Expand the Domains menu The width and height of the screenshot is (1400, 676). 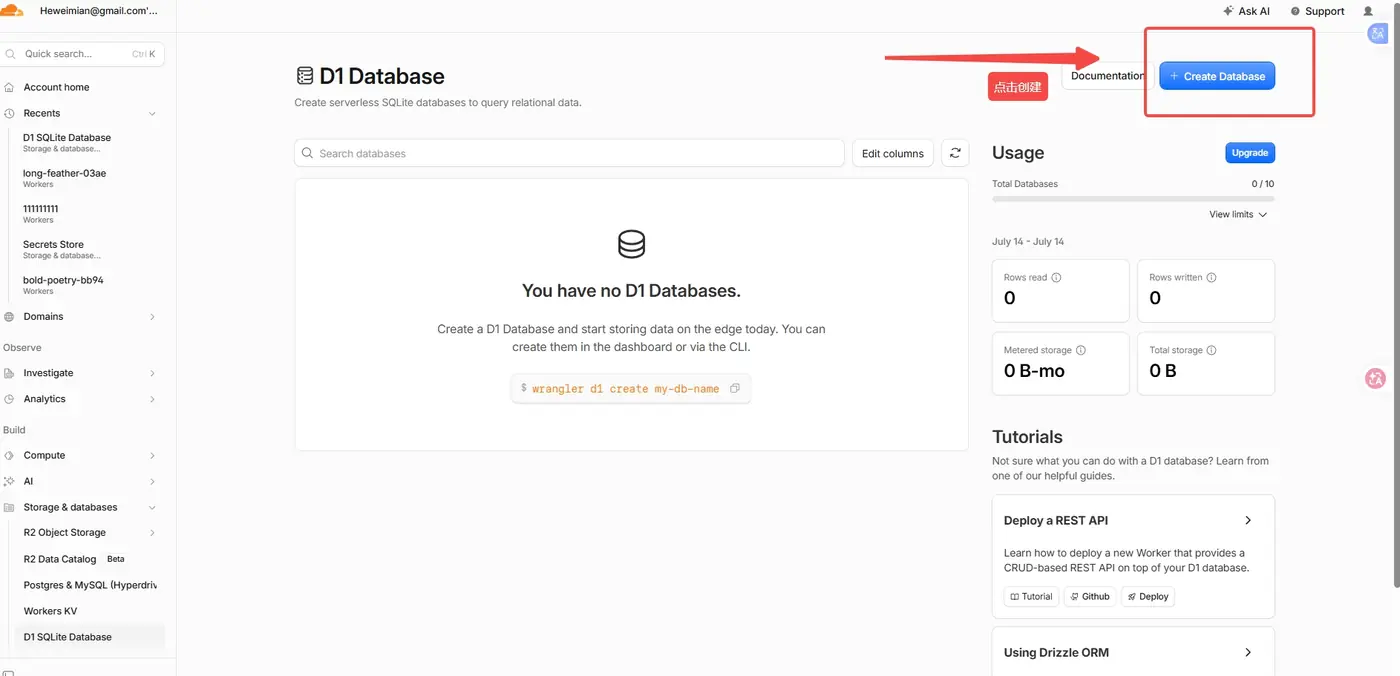(152, 316)
